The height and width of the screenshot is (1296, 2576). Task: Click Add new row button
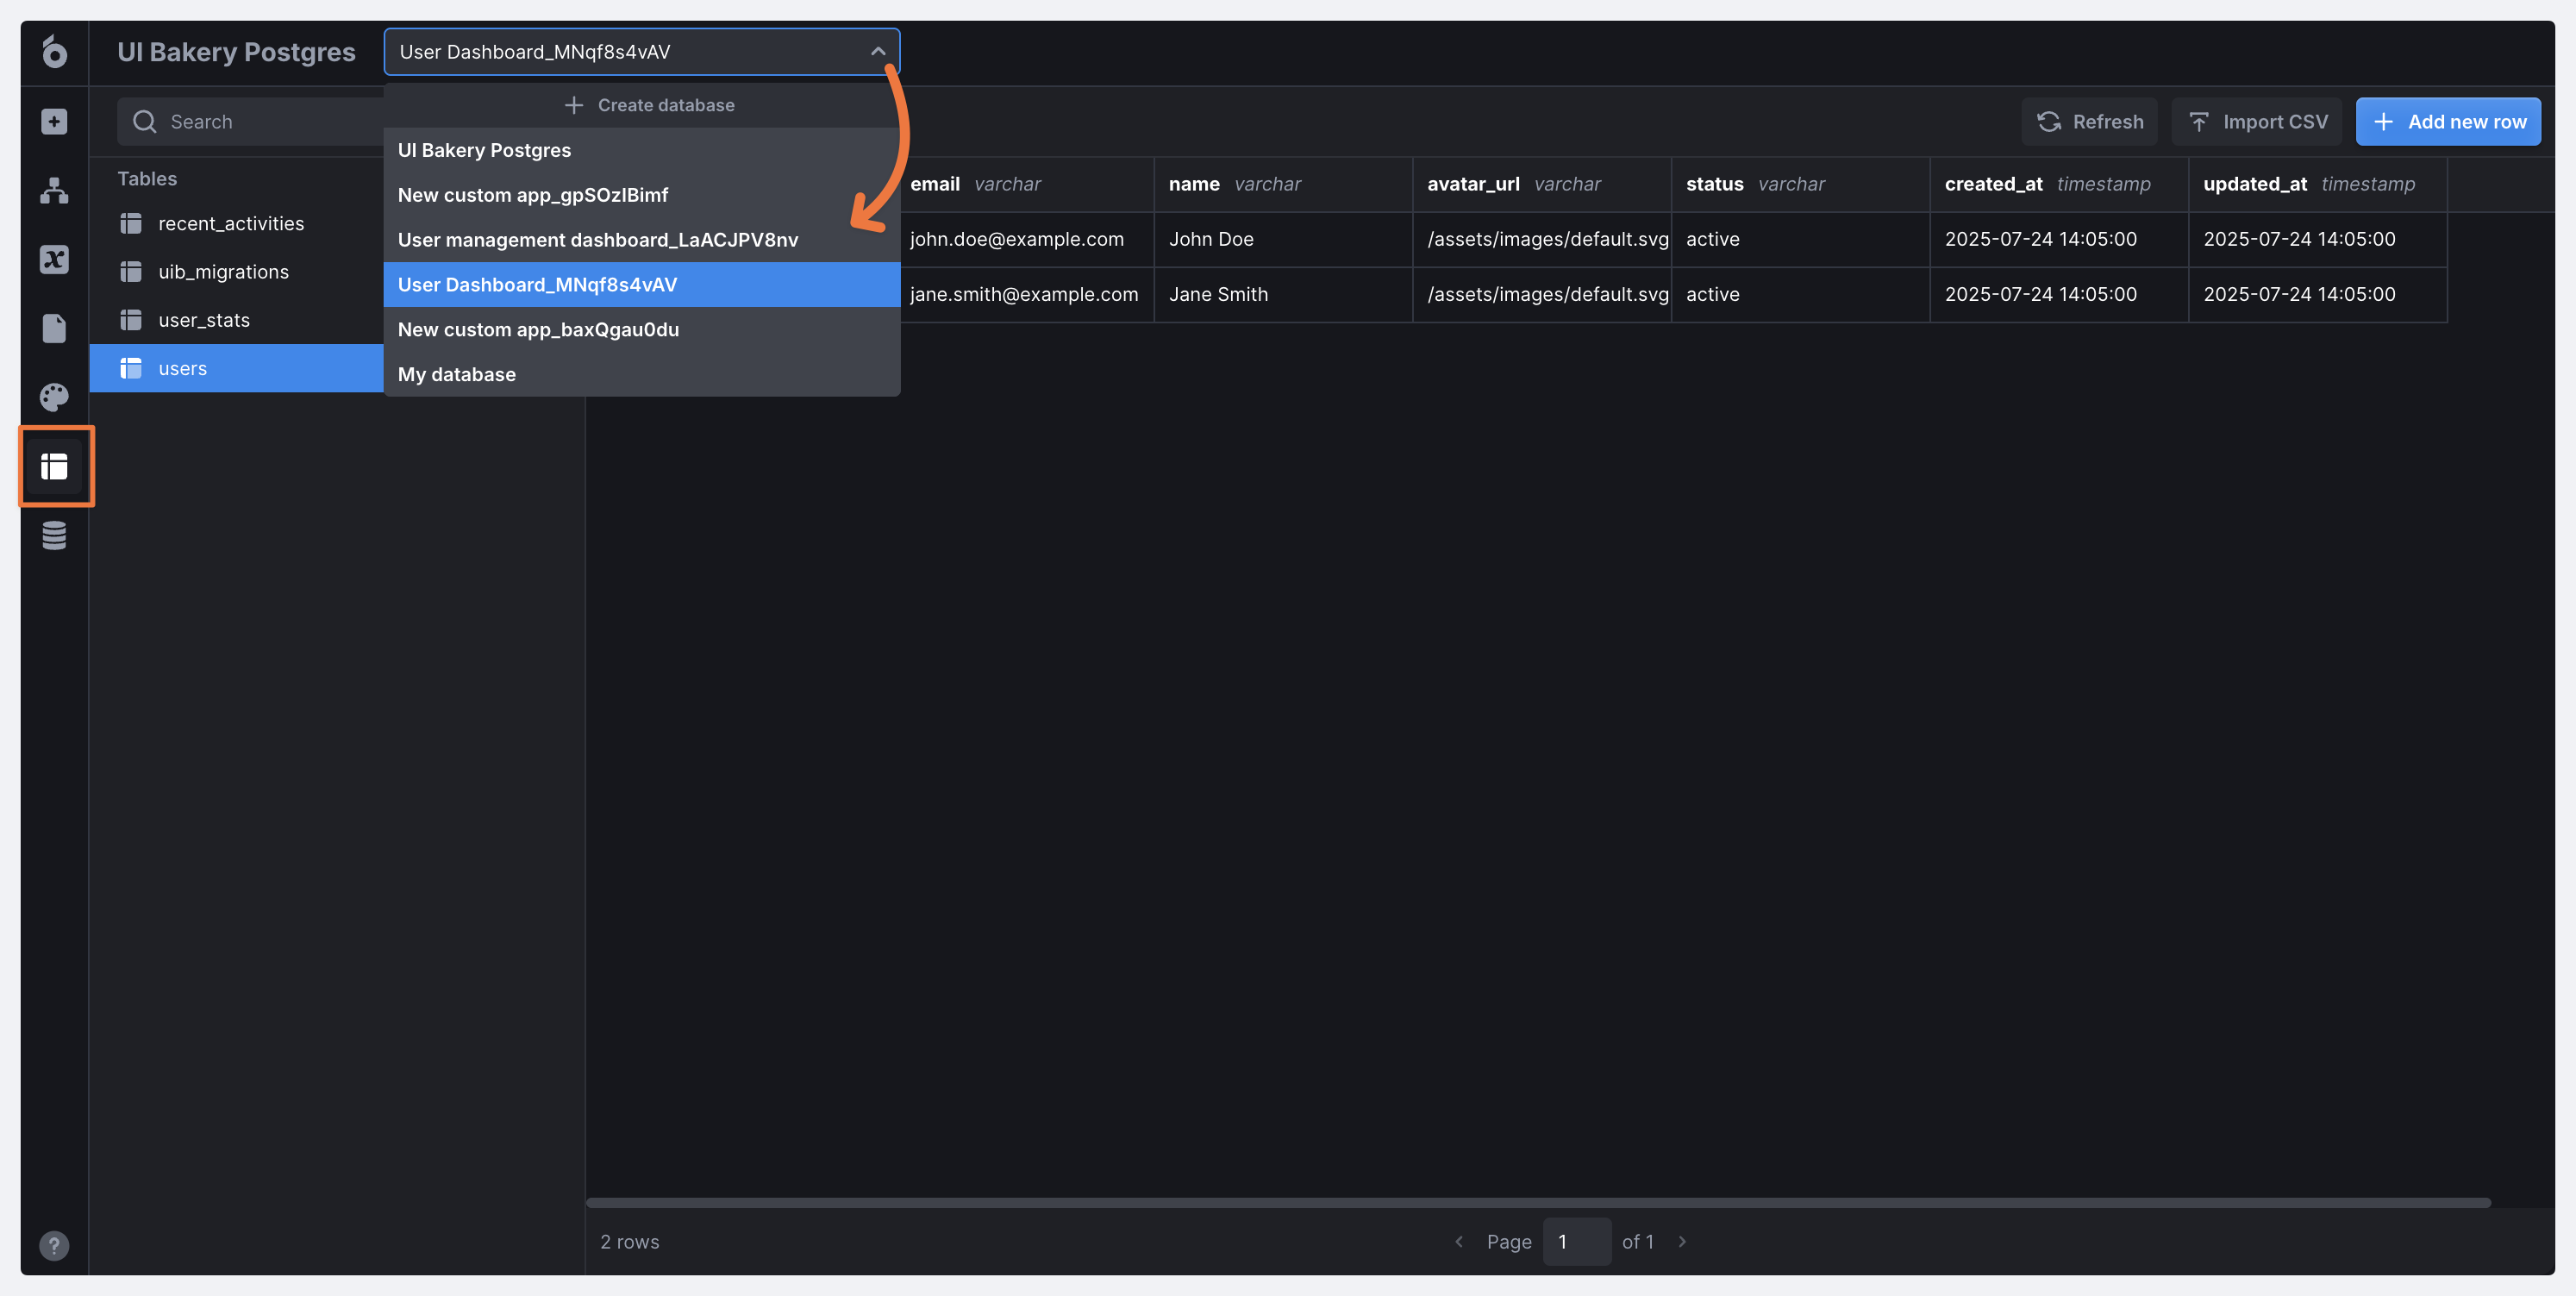(2447, 121)
